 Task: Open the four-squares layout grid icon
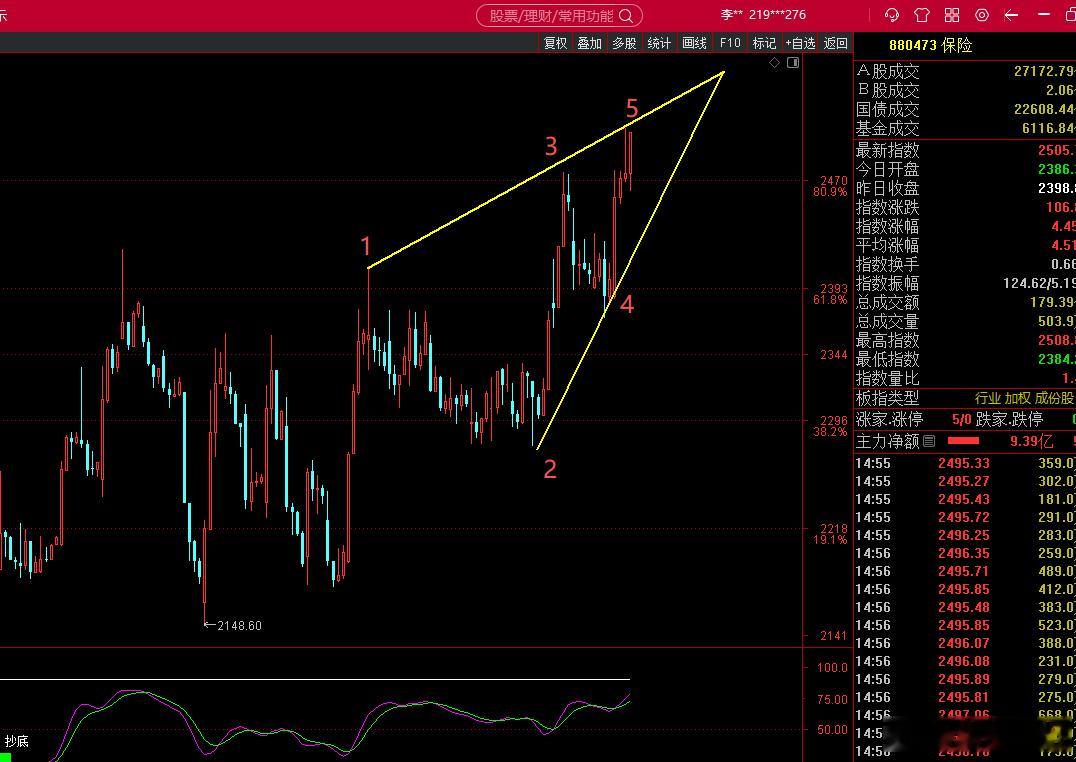point(952,14)
